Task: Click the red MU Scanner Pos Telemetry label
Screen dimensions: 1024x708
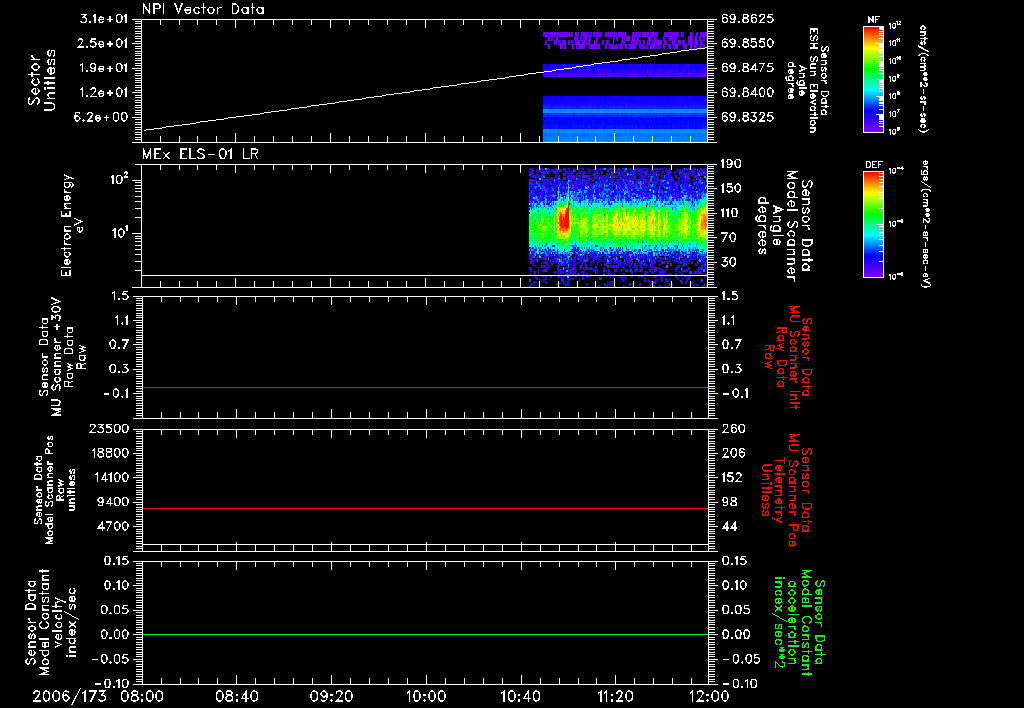Action: click(787, 490)
